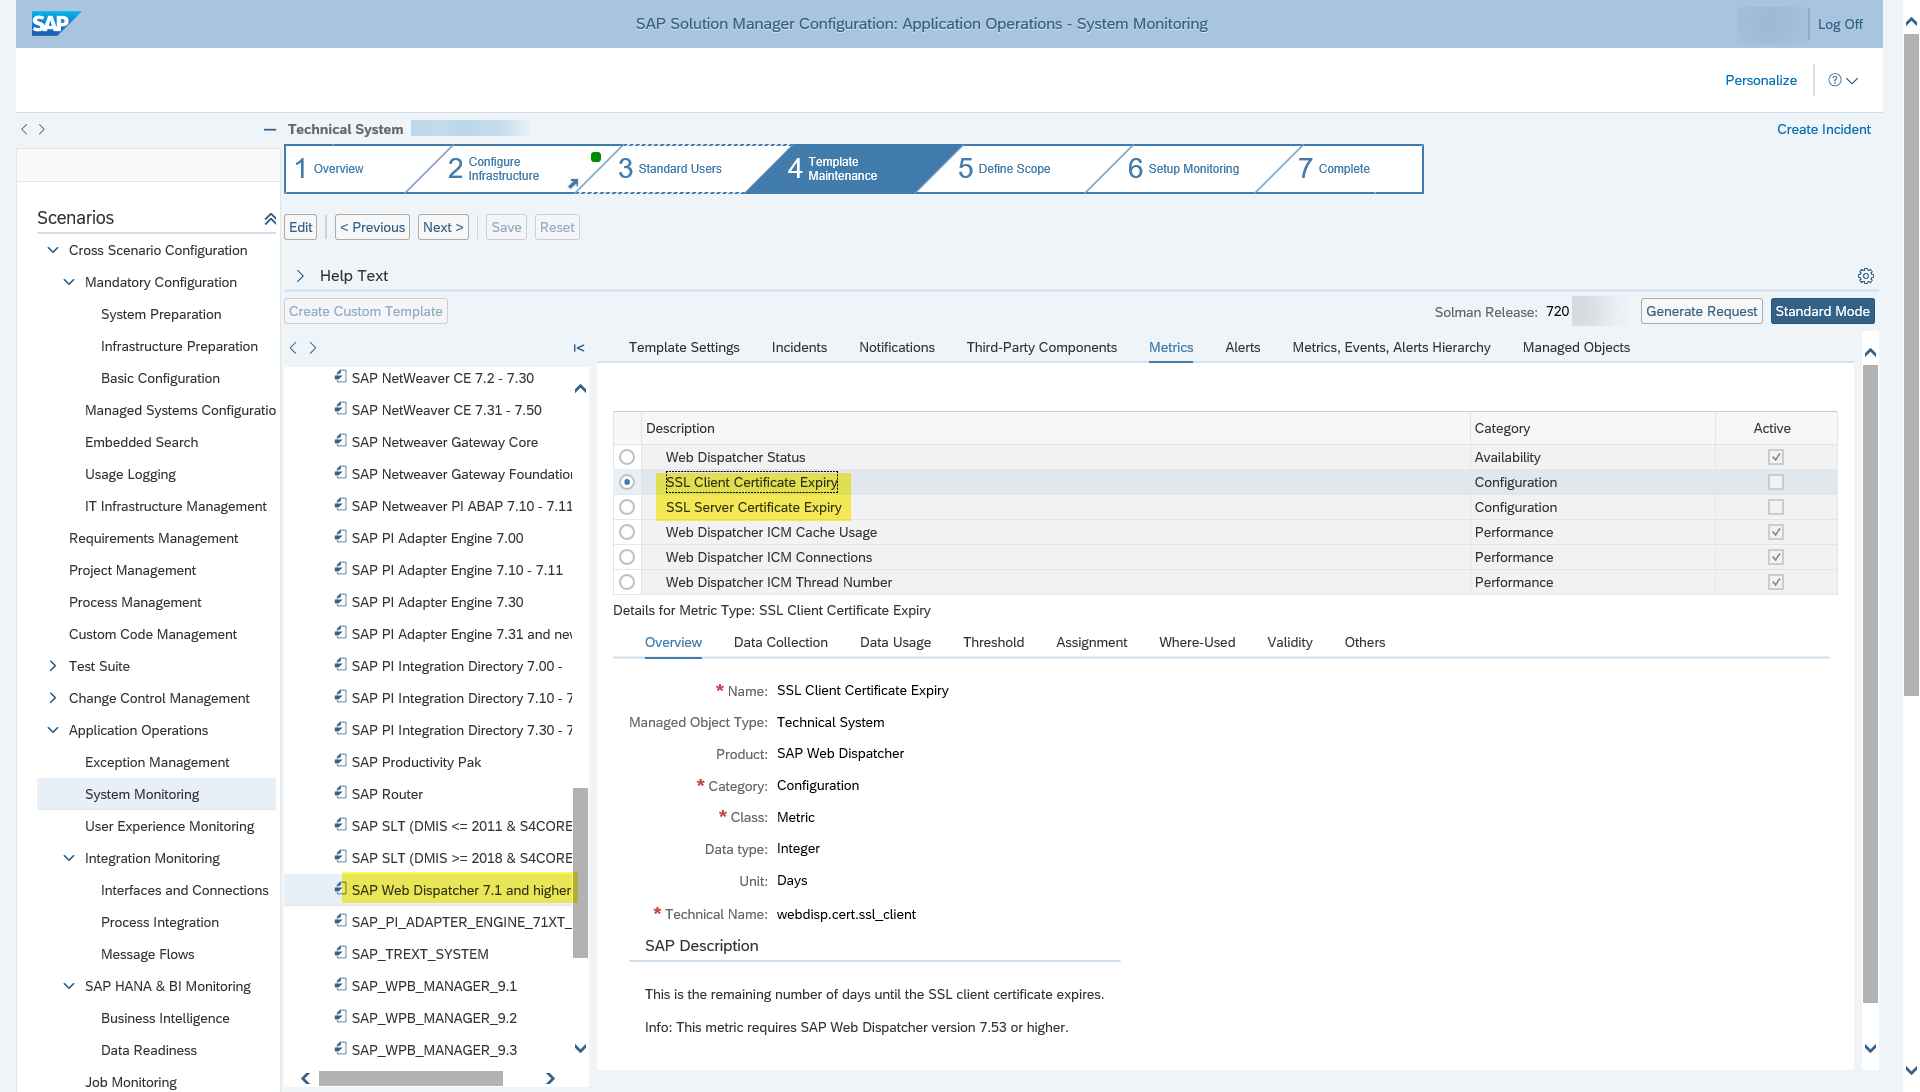Click template list horizontal scrollbar thumb
The height and width of the screenshot is (1092, 1920).
[410, 1078]
